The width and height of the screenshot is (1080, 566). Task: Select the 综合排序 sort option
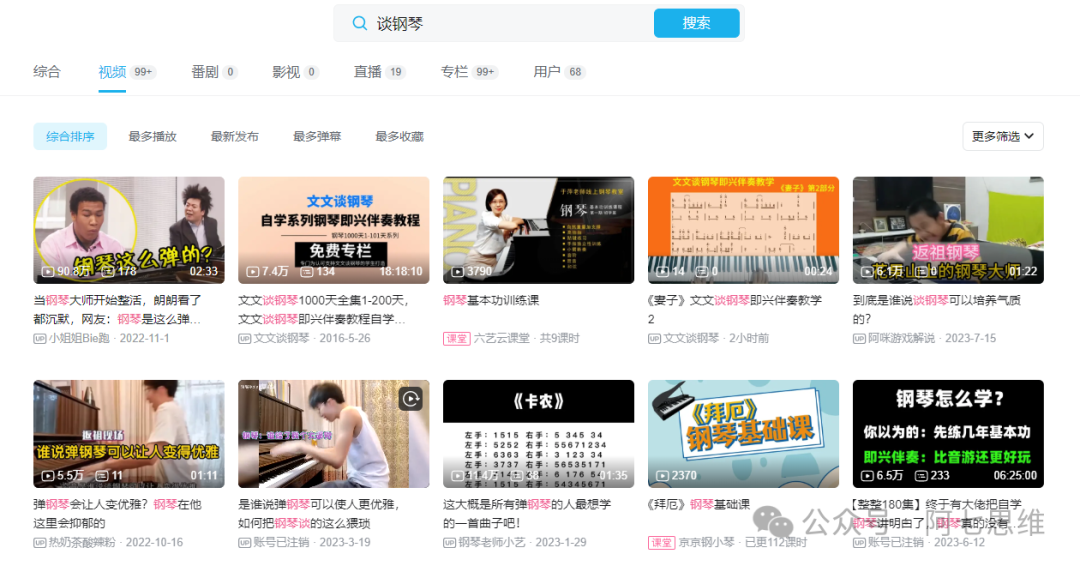[70, 136]
